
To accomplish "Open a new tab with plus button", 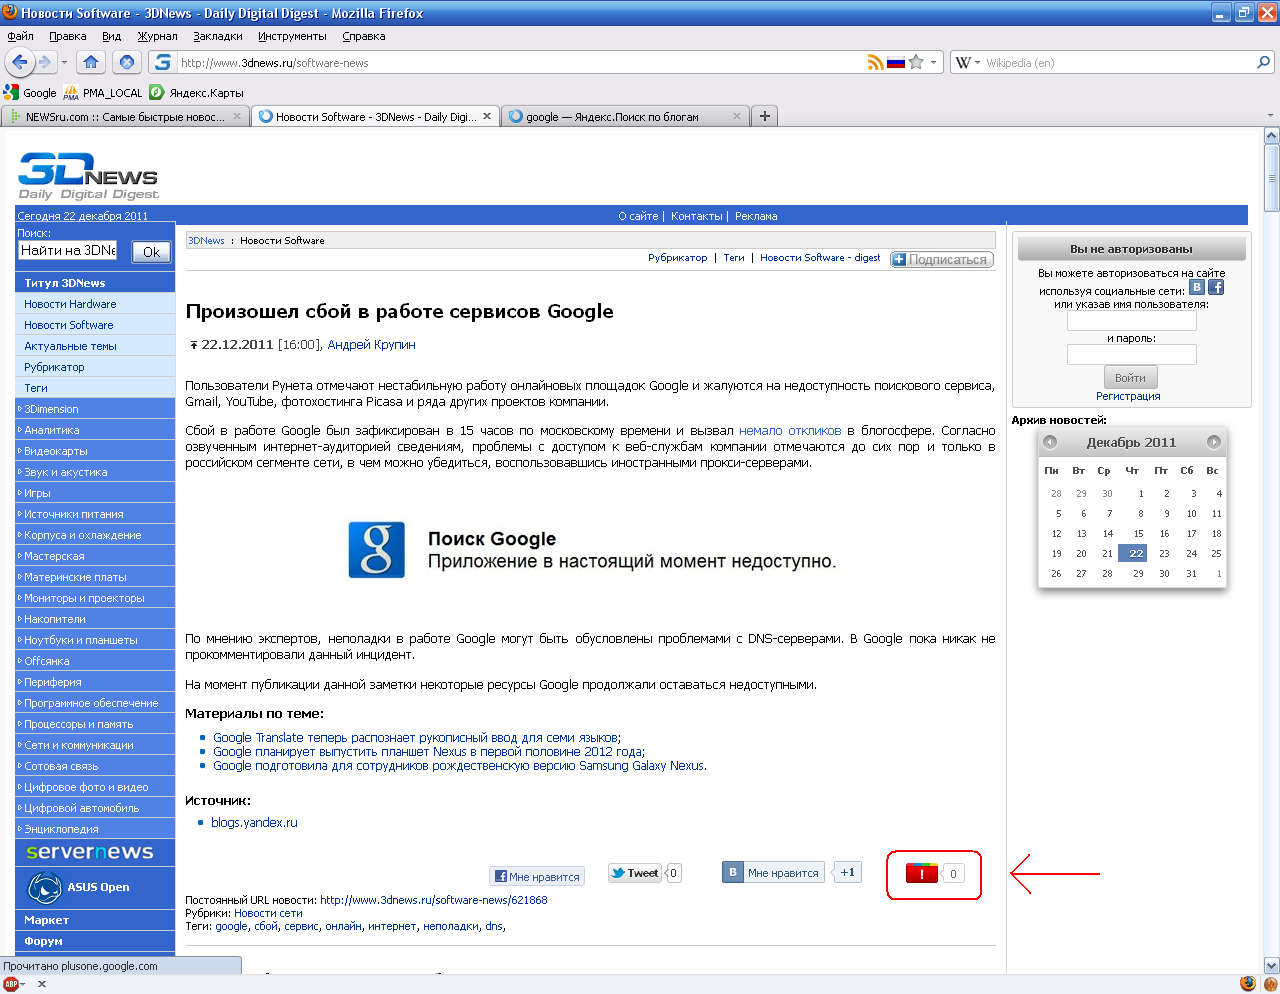I will click(x=765, y=116).
